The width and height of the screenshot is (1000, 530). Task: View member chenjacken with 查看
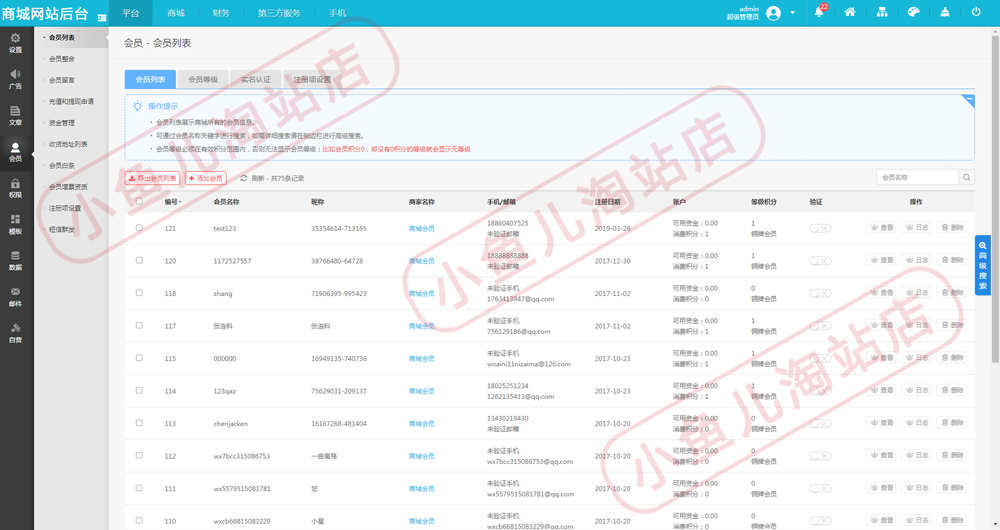tap(882, 422)
